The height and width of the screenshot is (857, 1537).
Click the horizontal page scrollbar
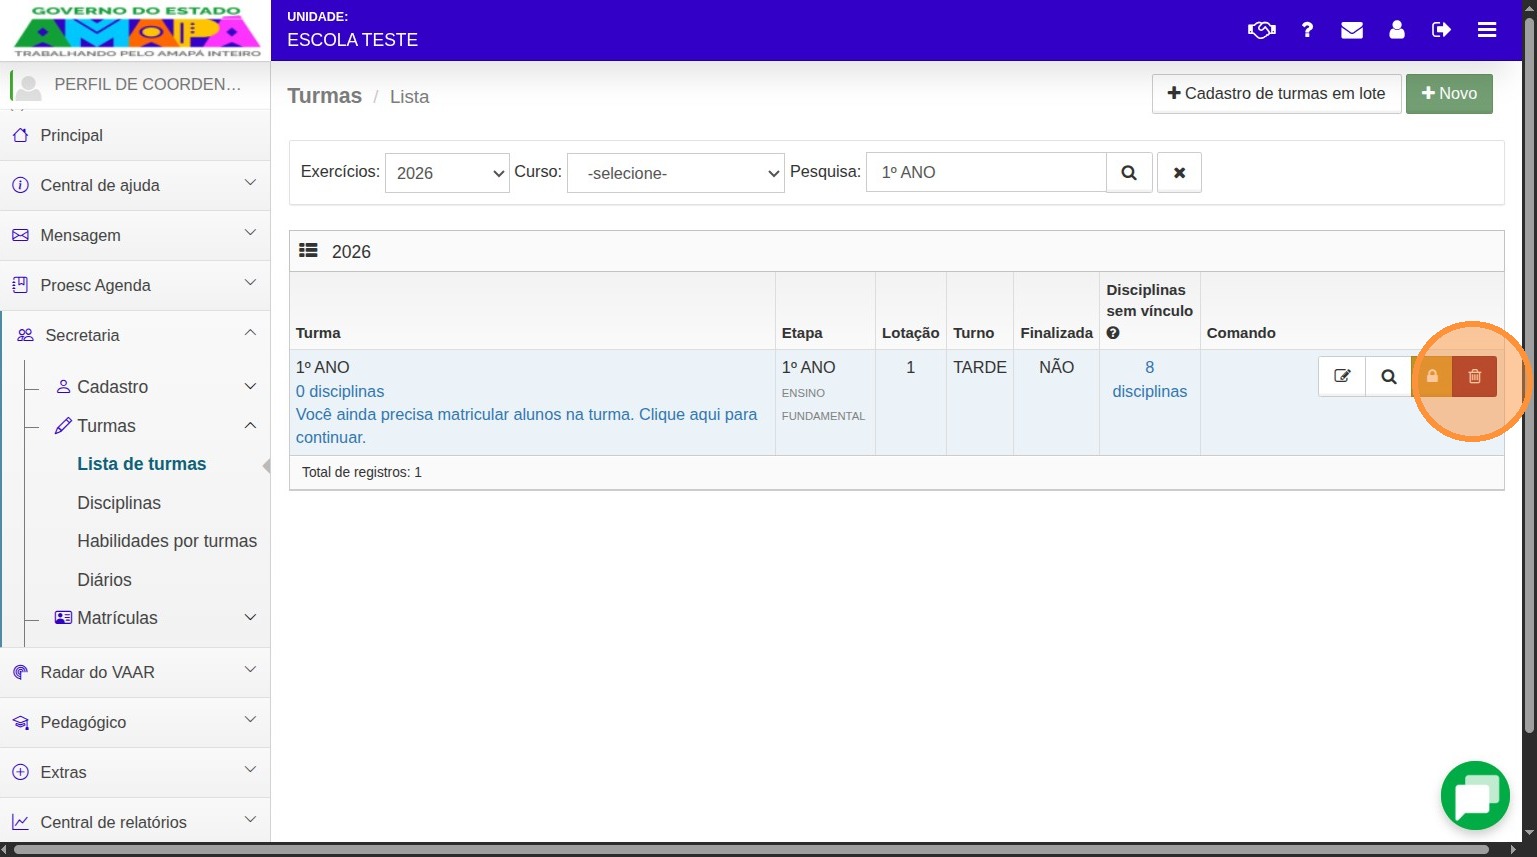point(752,850)
